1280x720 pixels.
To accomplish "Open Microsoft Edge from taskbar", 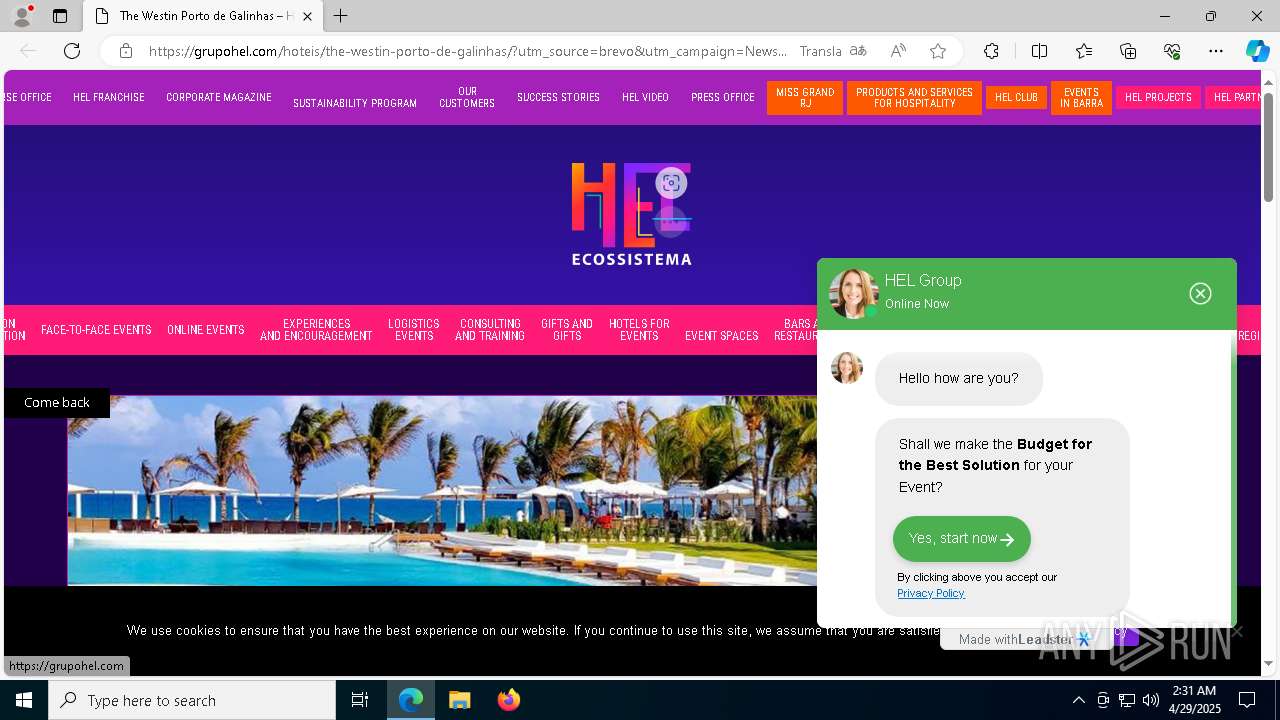I will click(x=411, y=700).
